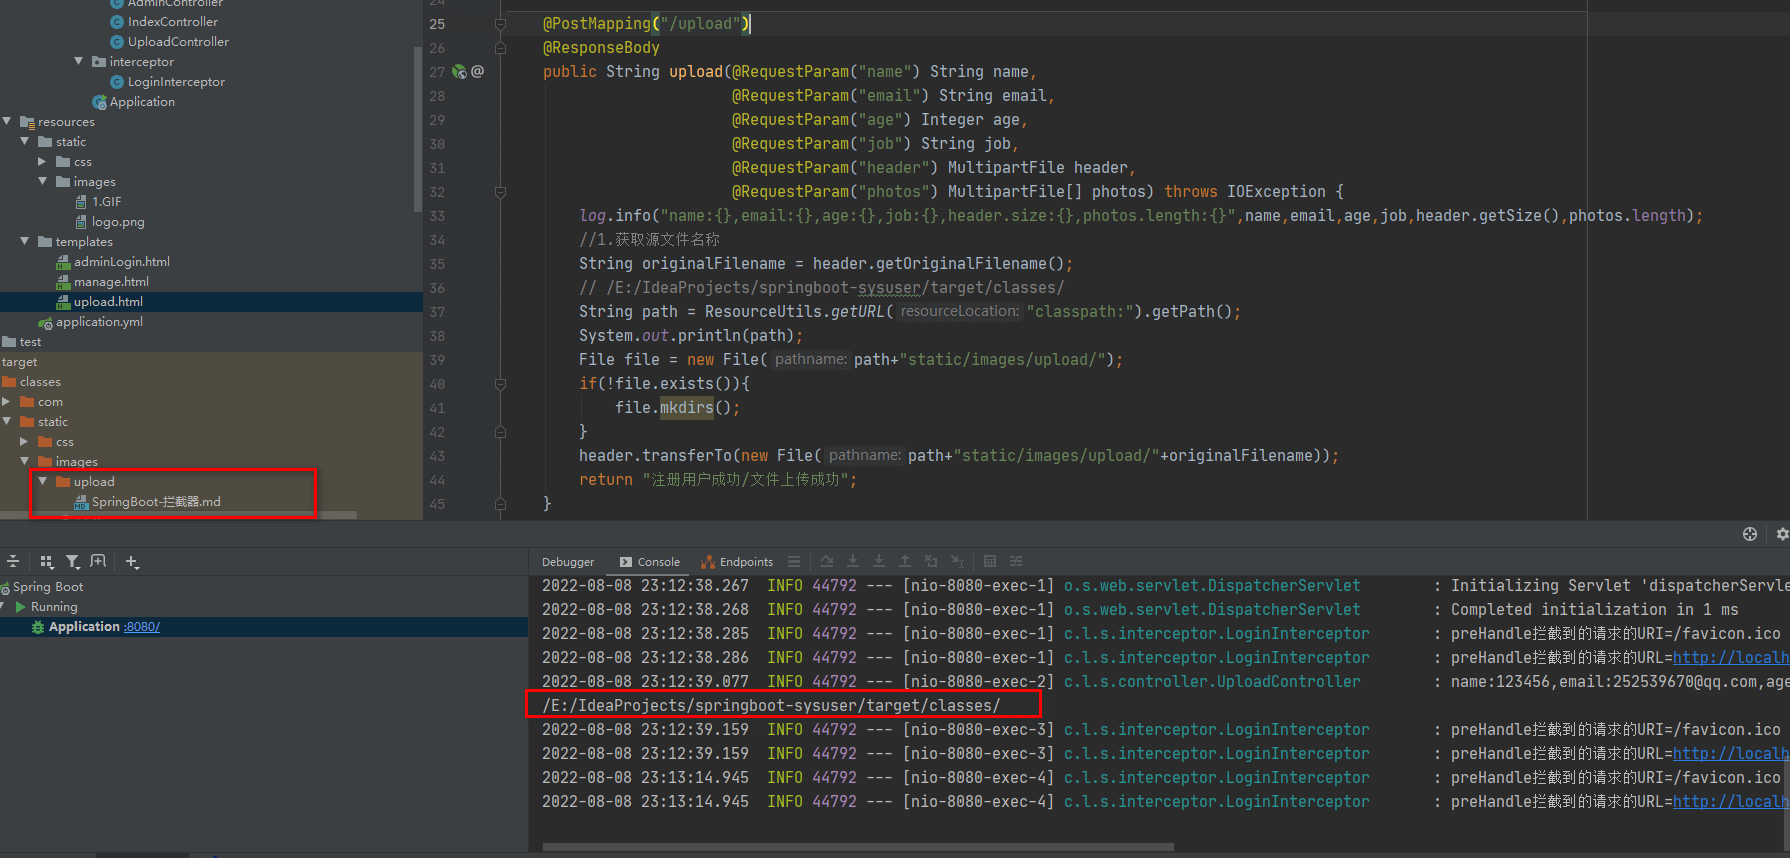The width and height of the screenshot is (1790, 858).
Task: Collapse the interceptor package node
Action: point(79,61)
